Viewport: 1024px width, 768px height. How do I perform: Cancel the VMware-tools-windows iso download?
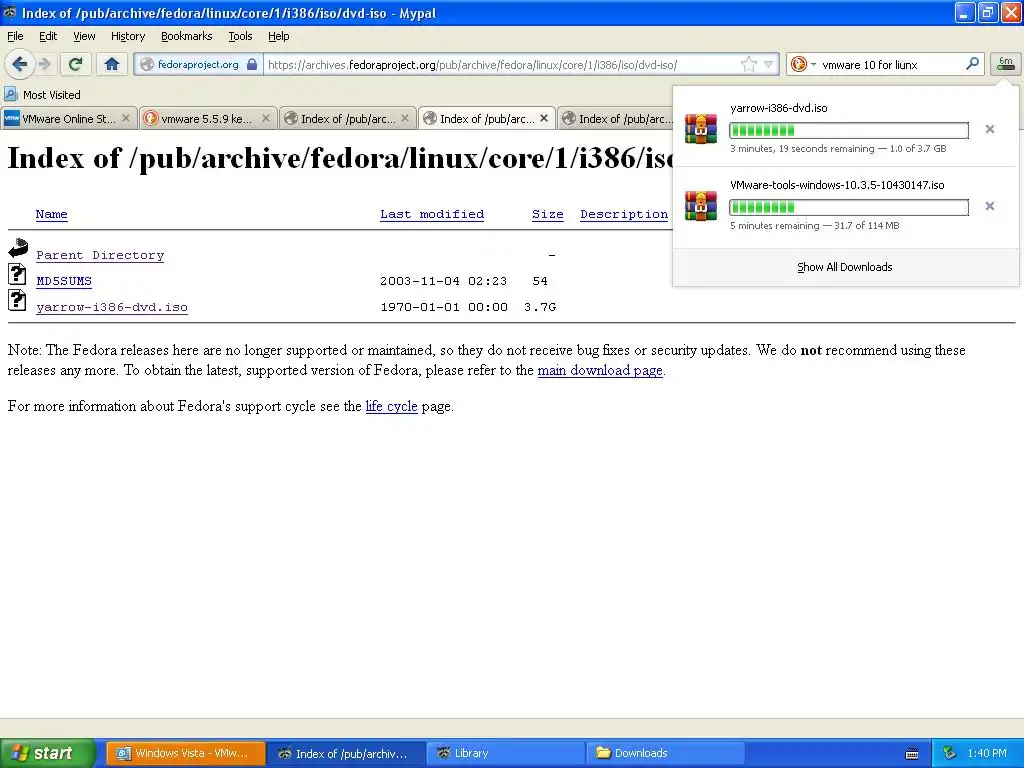coord(989,206)
